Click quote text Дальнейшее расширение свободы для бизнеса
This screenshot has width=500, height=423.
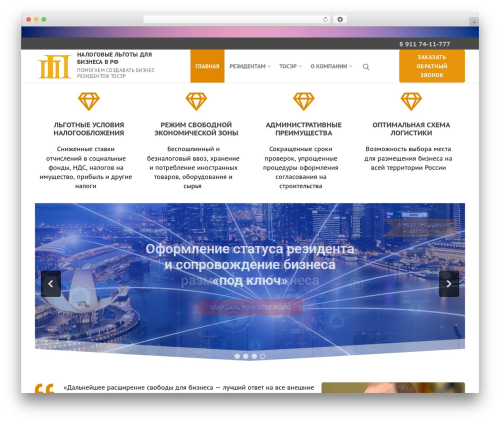189,388
